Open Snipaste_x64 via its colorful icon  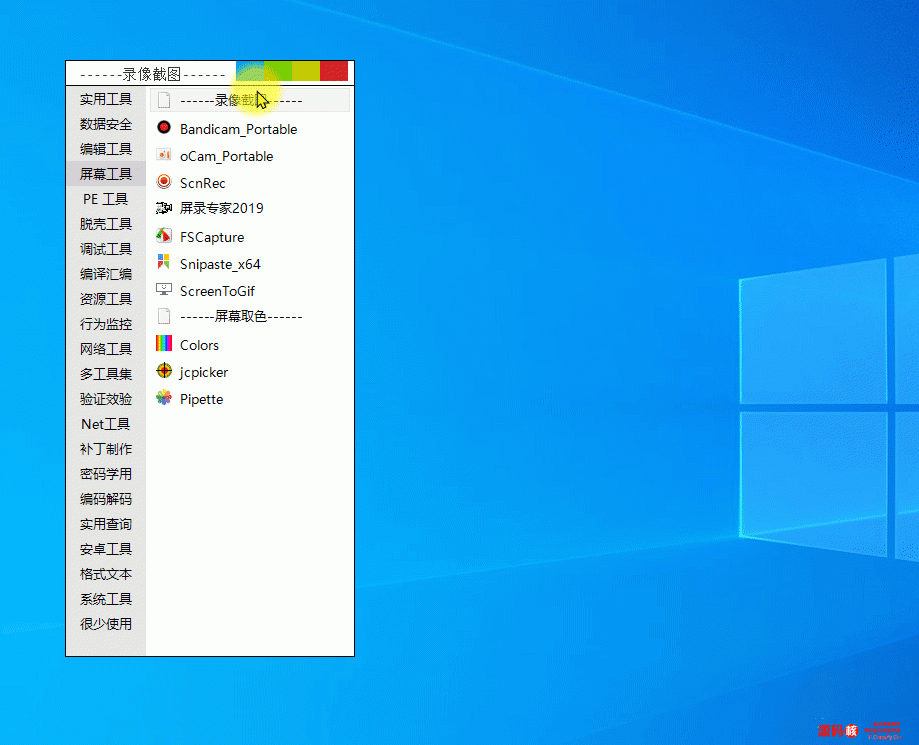(164, 262)
